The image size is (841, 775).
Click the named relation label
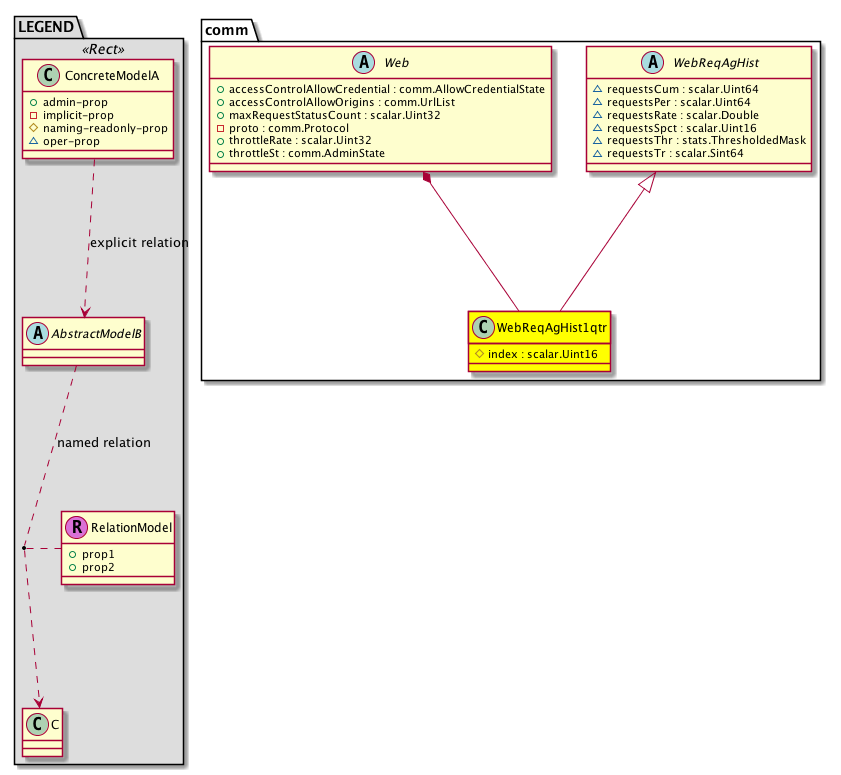coord(104,442)
